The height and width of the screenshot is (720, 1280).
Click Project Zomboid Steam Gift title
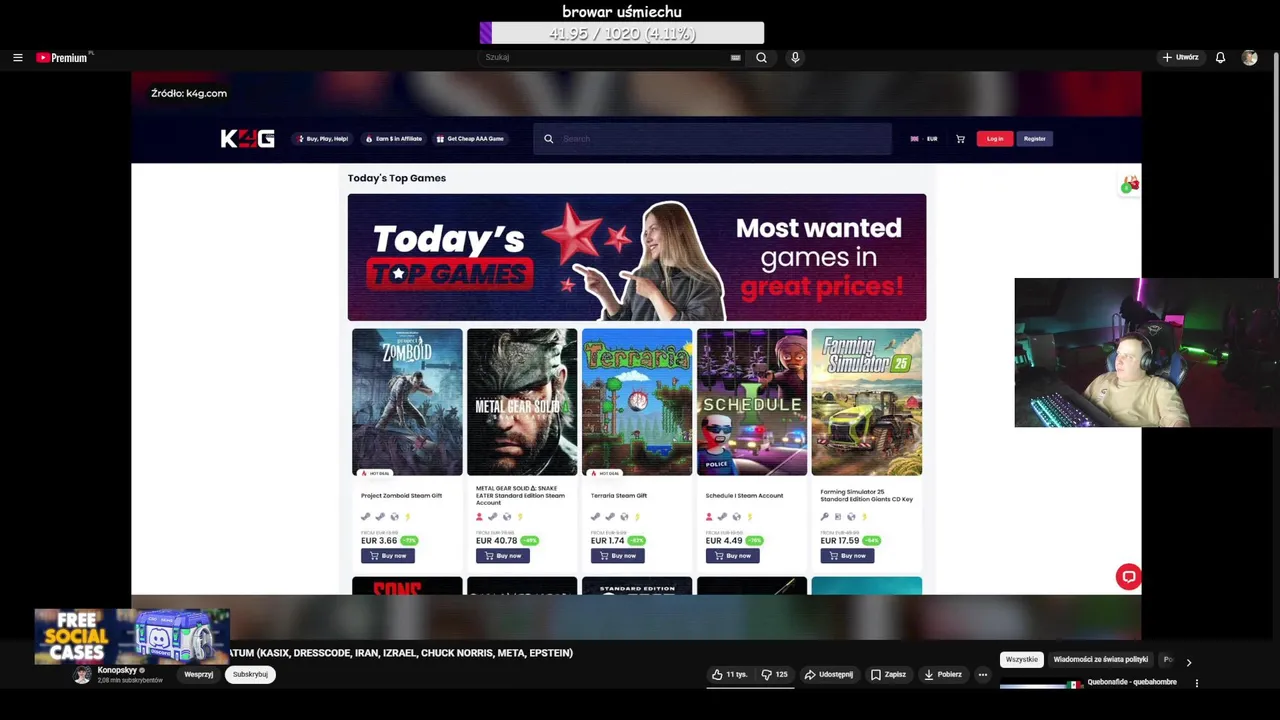401,495
